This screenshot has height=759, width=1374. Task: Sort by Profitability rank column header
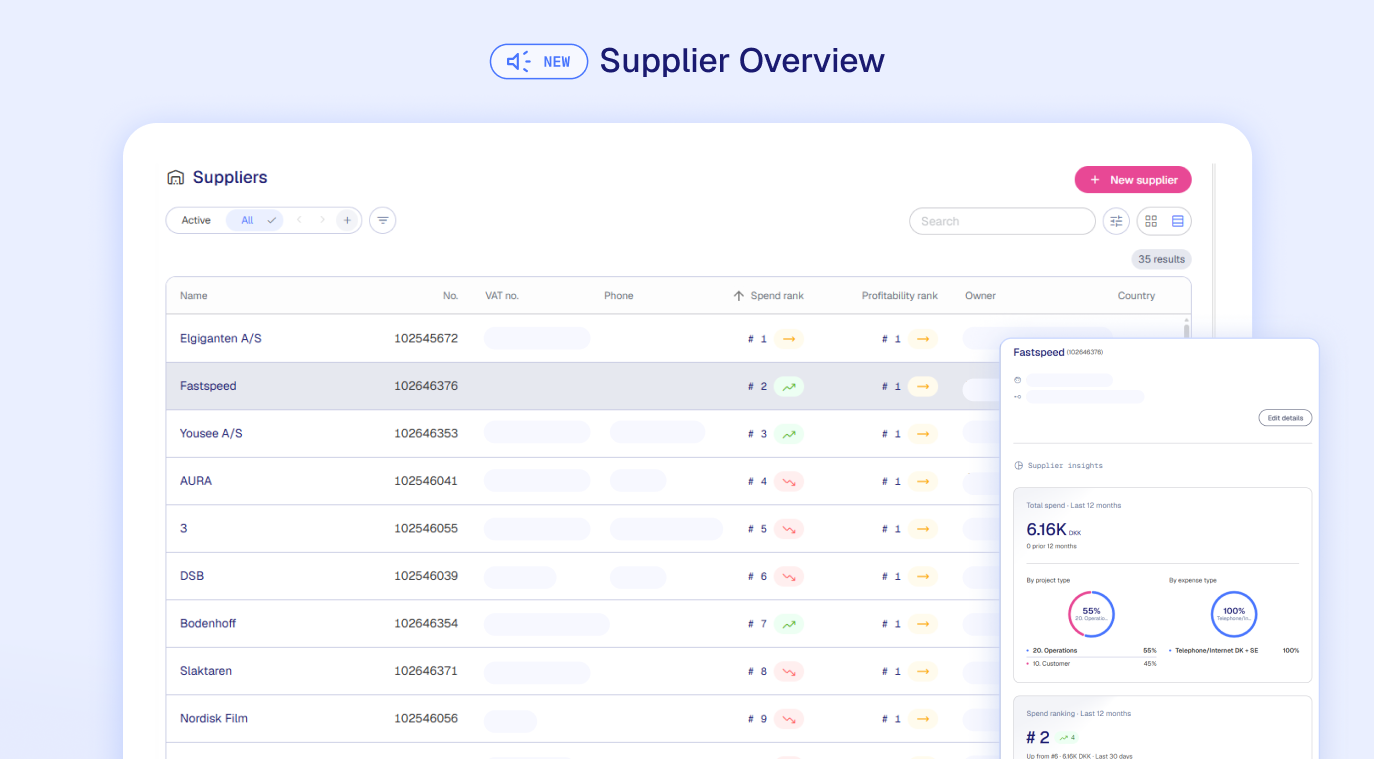tap(900, 296)
